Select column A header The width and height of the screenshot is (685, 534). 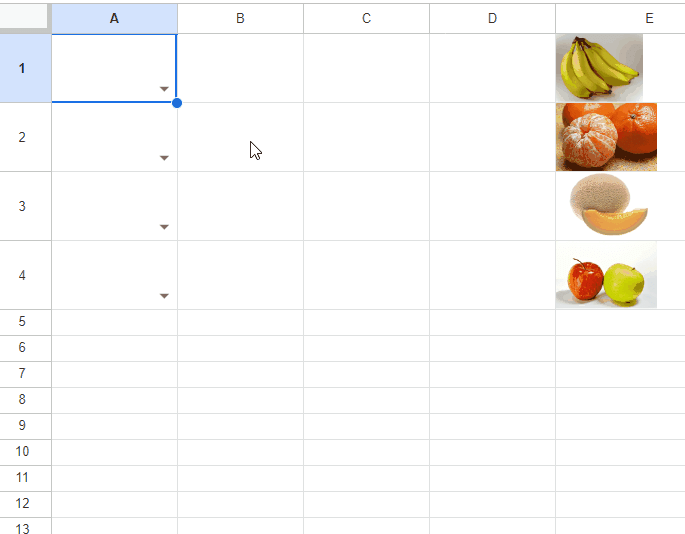click(114, 18)
